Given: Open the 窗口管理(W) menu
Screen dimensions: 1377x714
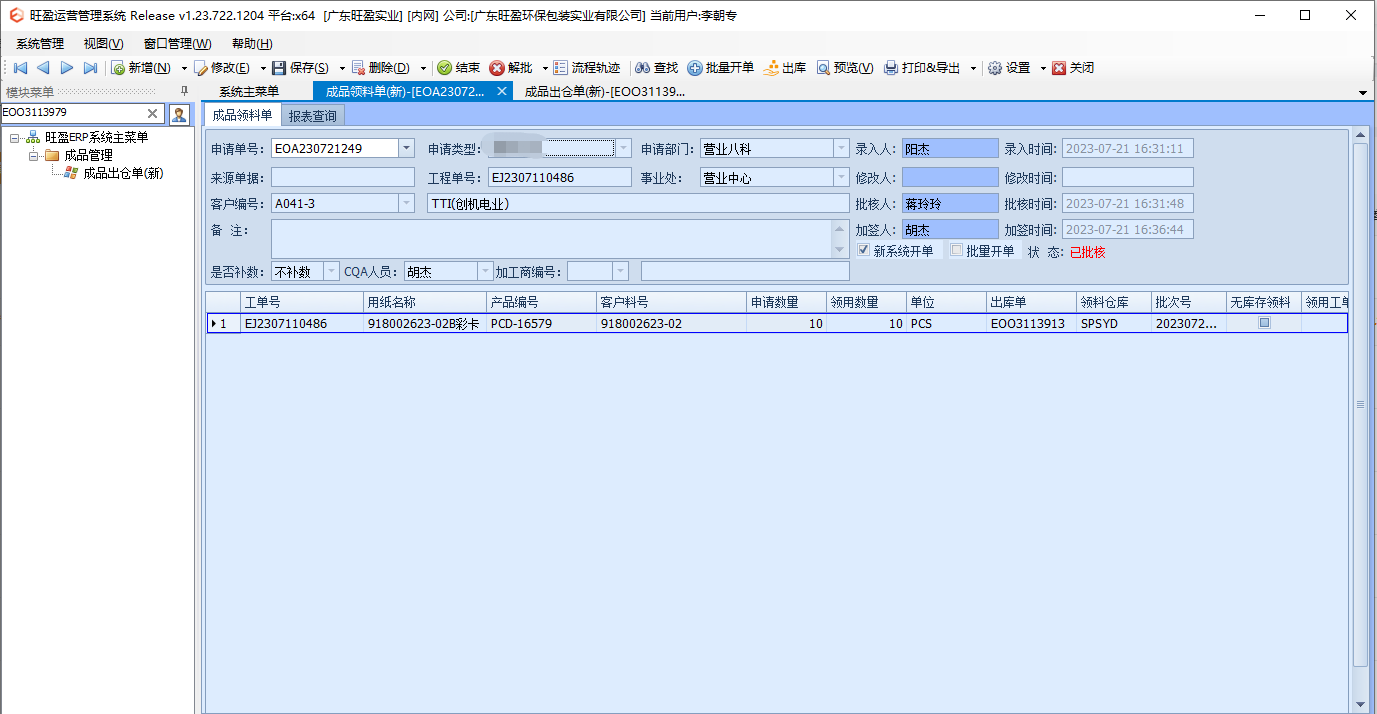Looking at the screenshot, I should [178, 43].
